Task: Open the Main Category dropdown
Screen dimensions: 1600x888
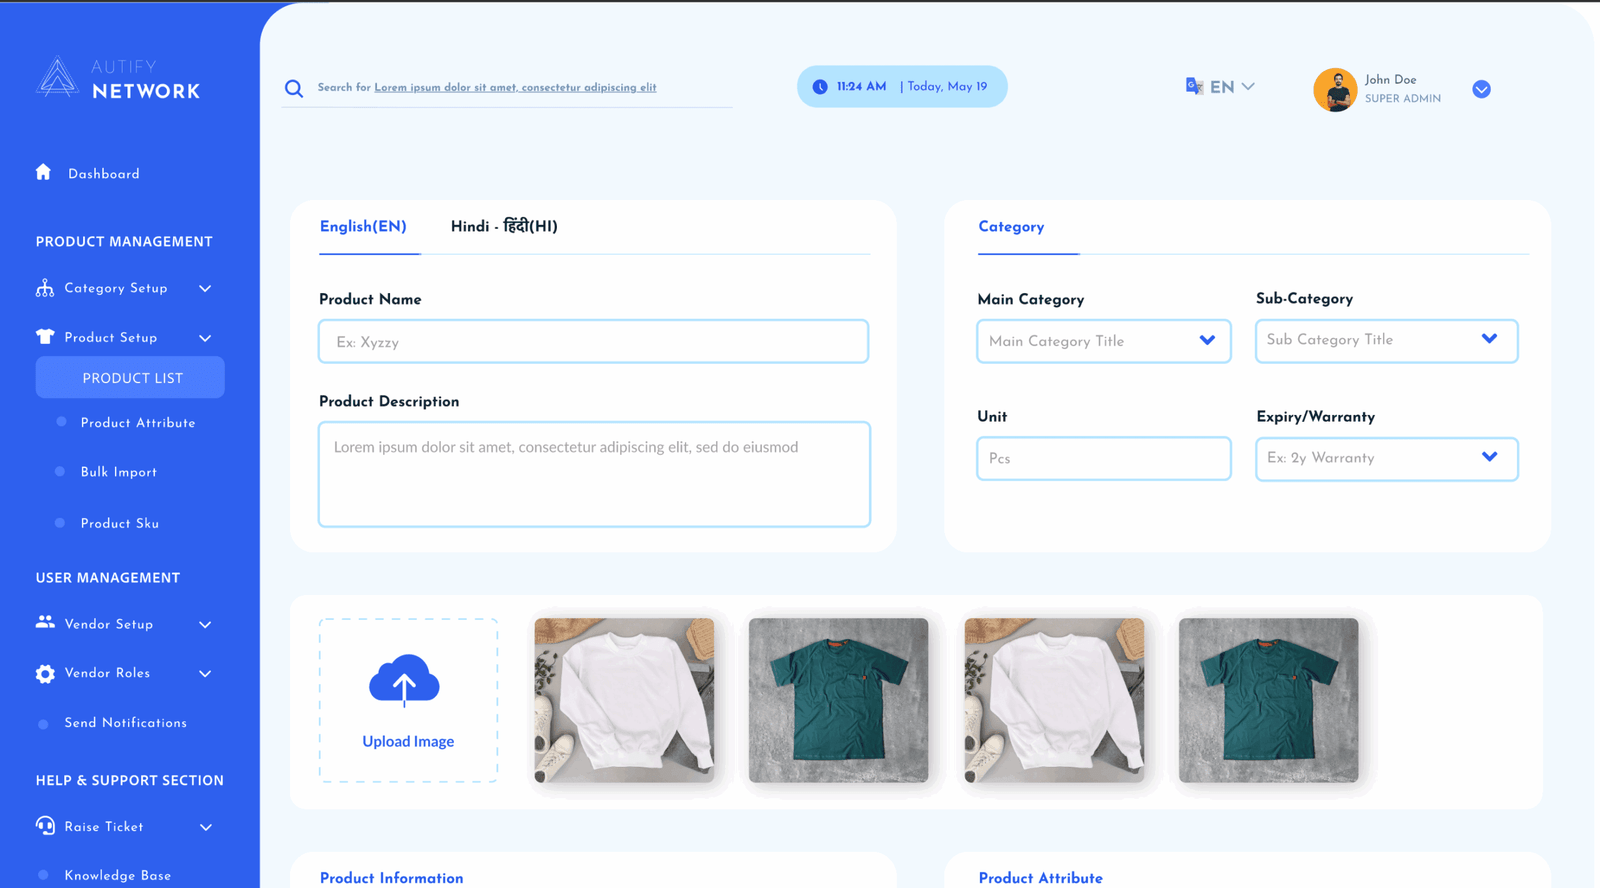Action: click(x=1103, y=341)
